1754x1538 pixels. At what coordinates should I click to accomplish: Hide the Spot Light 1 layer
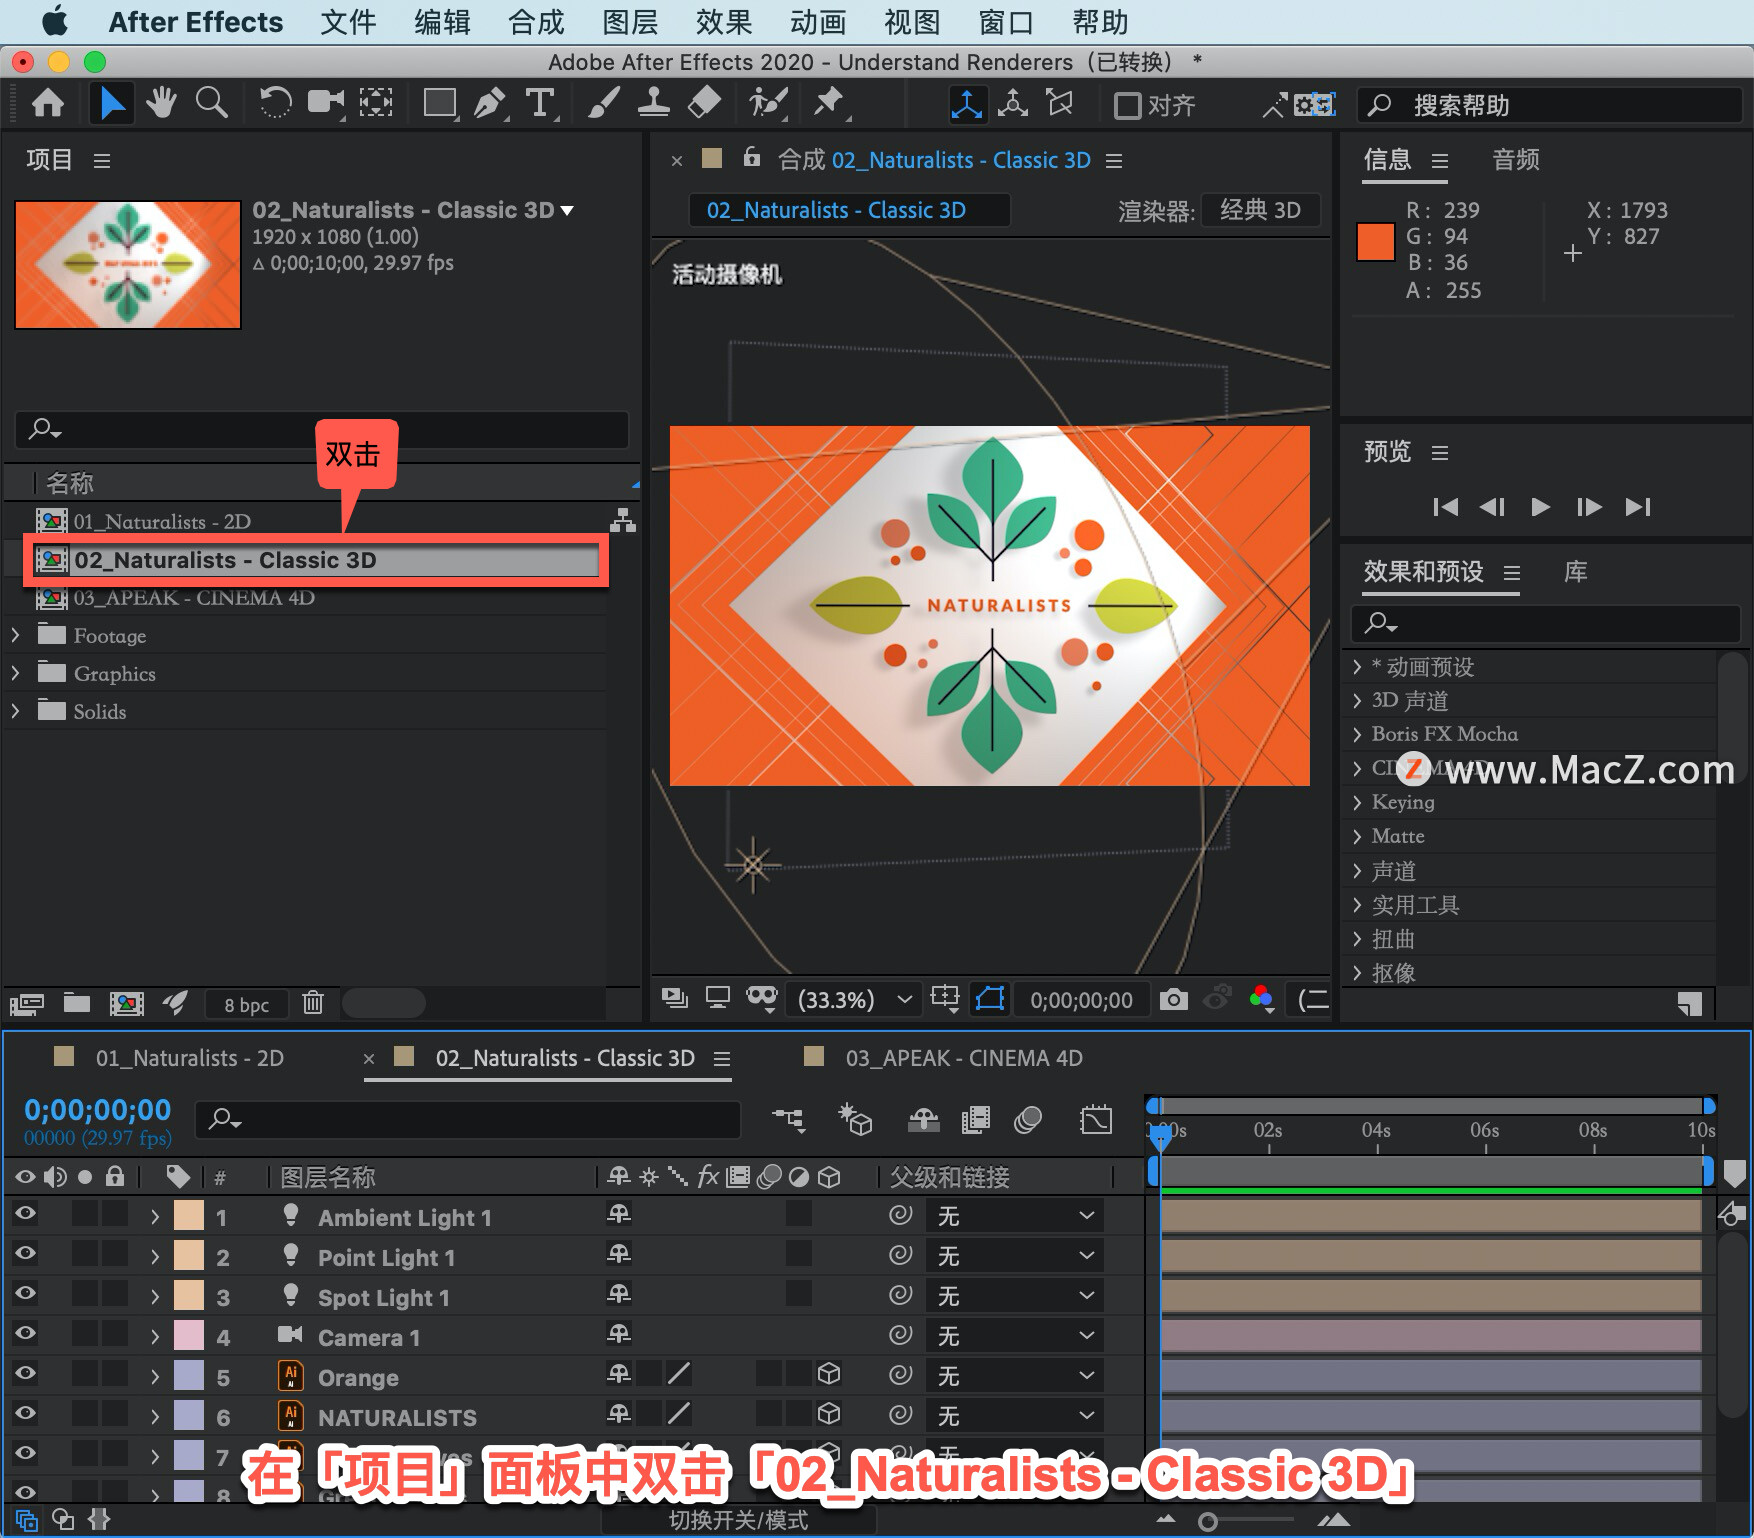(x=25, y=1294)
